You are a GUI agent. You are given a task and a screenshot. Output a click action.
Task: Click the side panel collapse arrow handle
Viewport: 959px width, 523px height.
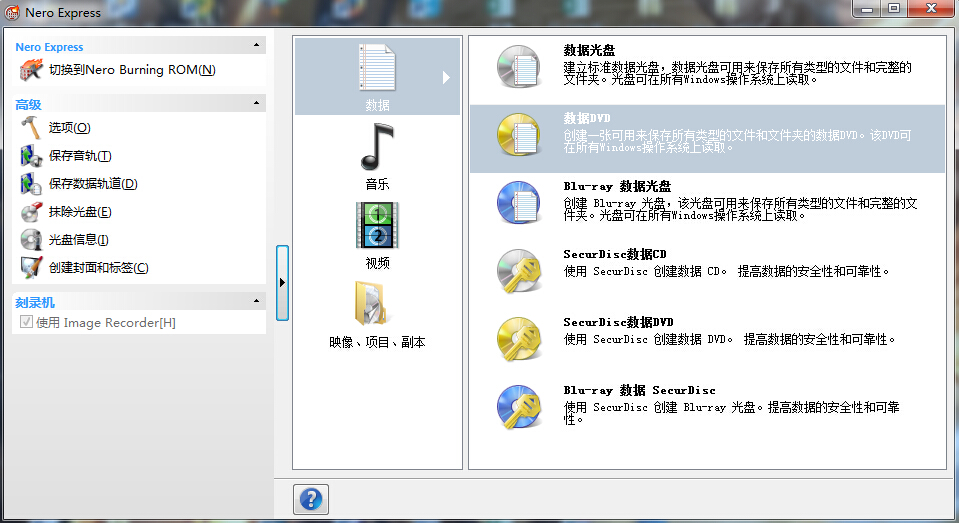pos(282,283)
